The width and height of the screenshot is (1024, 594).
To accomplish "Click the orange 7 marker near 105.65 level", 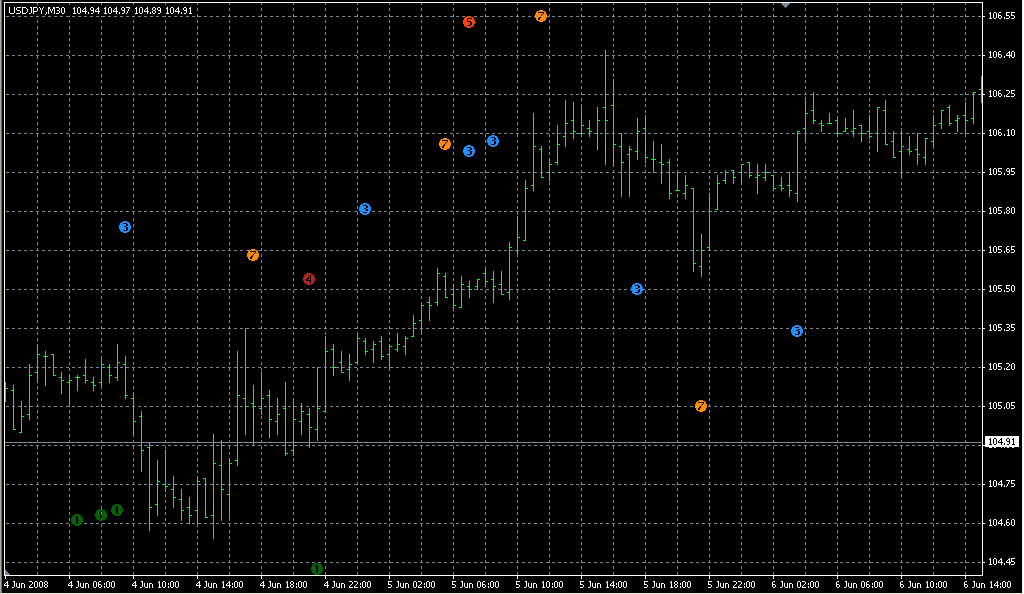I will 253,255.
